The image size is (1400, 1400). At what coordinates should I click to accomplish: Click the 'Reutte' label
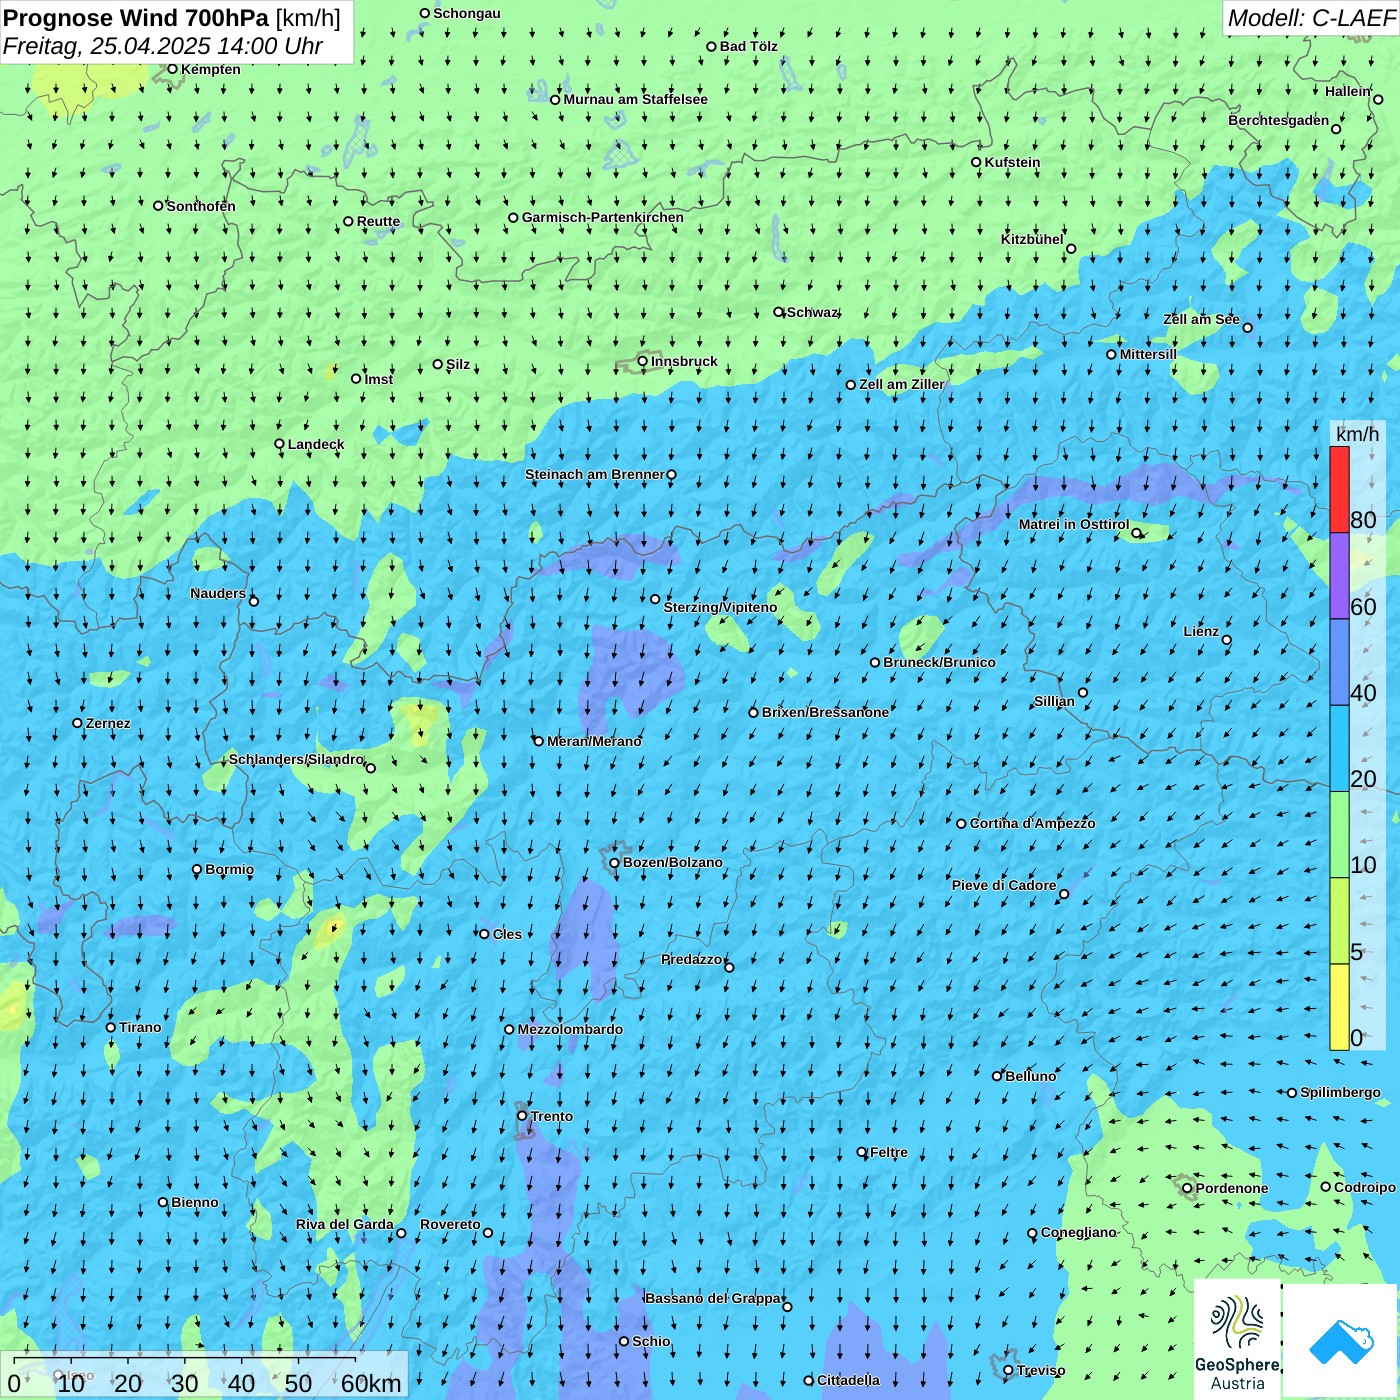point(378,221)
